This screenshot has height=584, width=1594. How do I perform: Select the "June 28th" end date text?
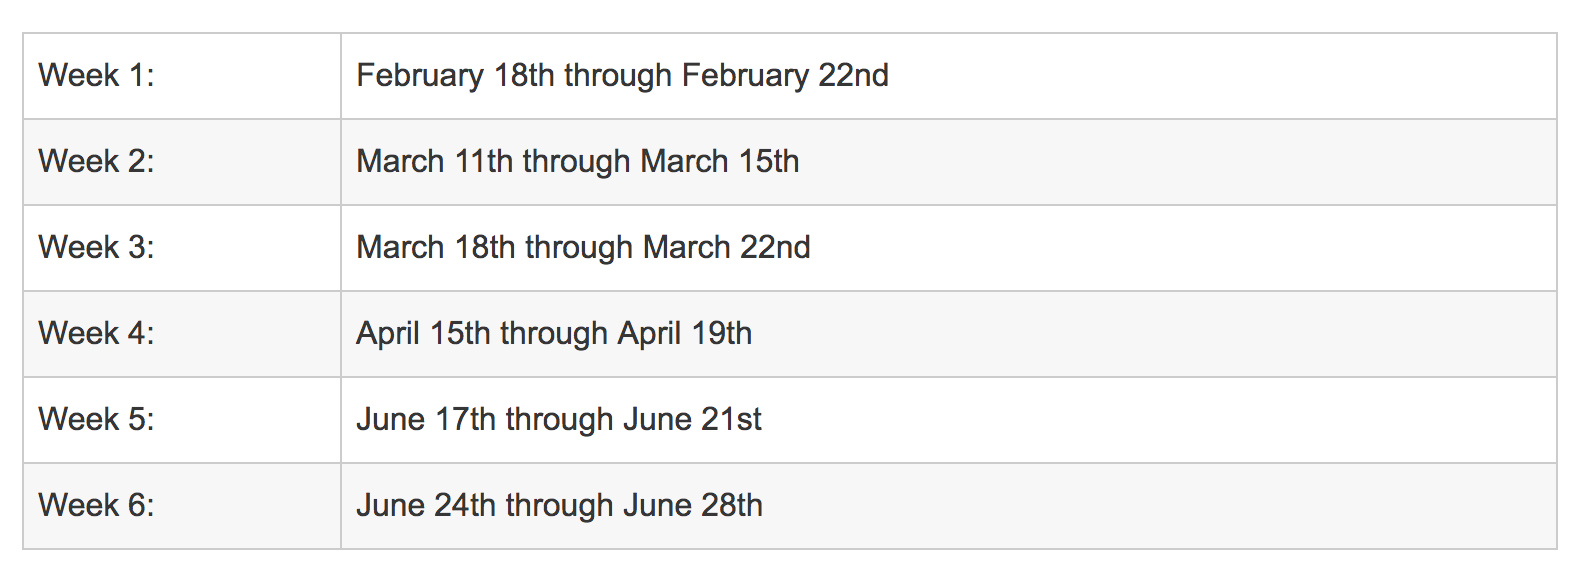tap(693, 506)
